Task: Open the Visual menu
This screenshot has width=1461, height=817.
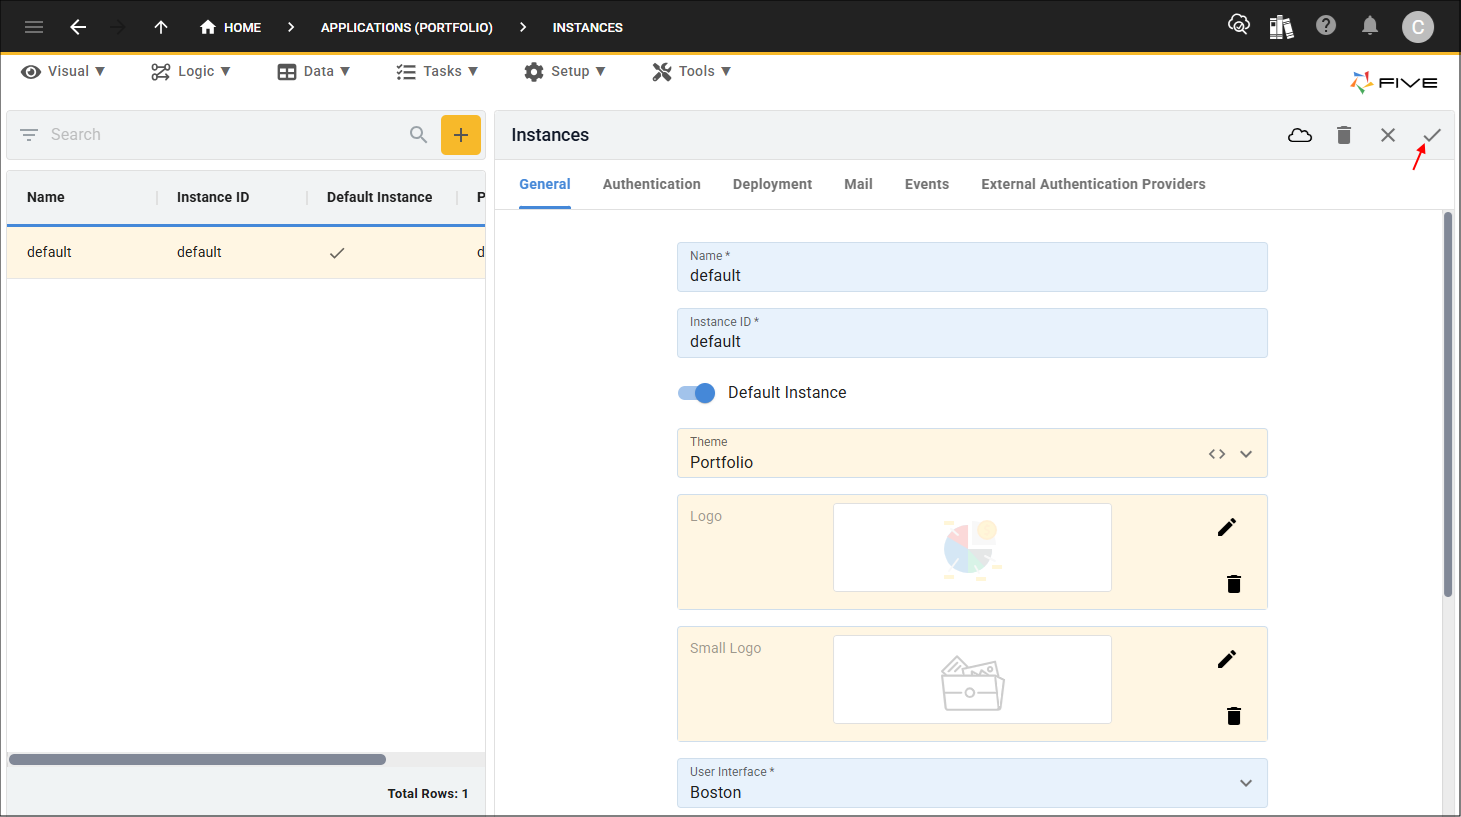Action: pyautogui.click(x=63, y=71)
